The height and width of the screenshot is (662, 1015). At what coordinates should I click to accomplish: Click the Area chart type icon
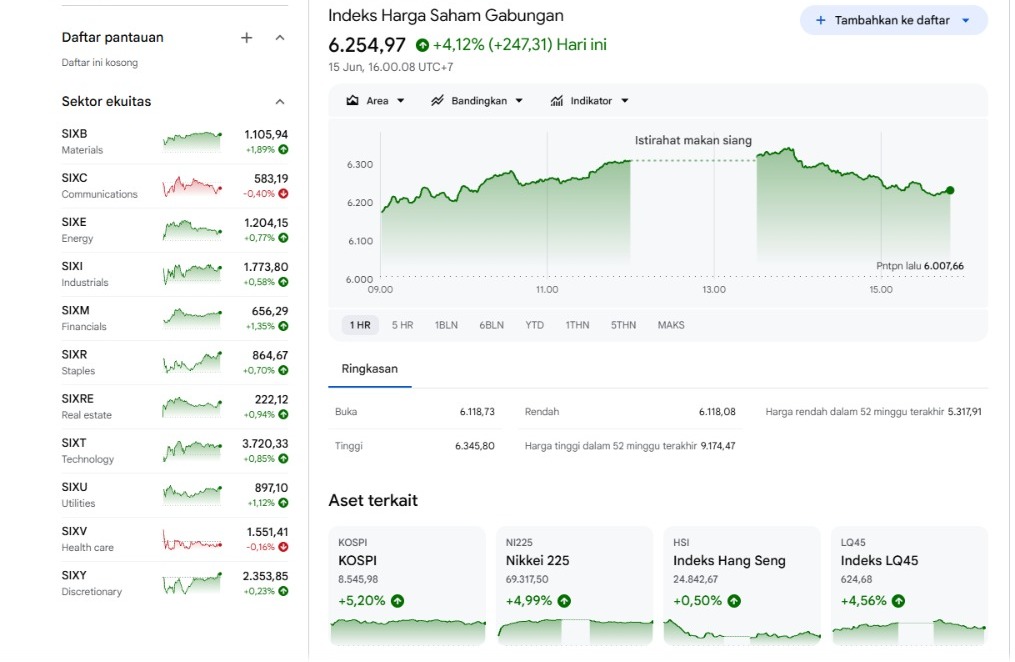(352, 100)
